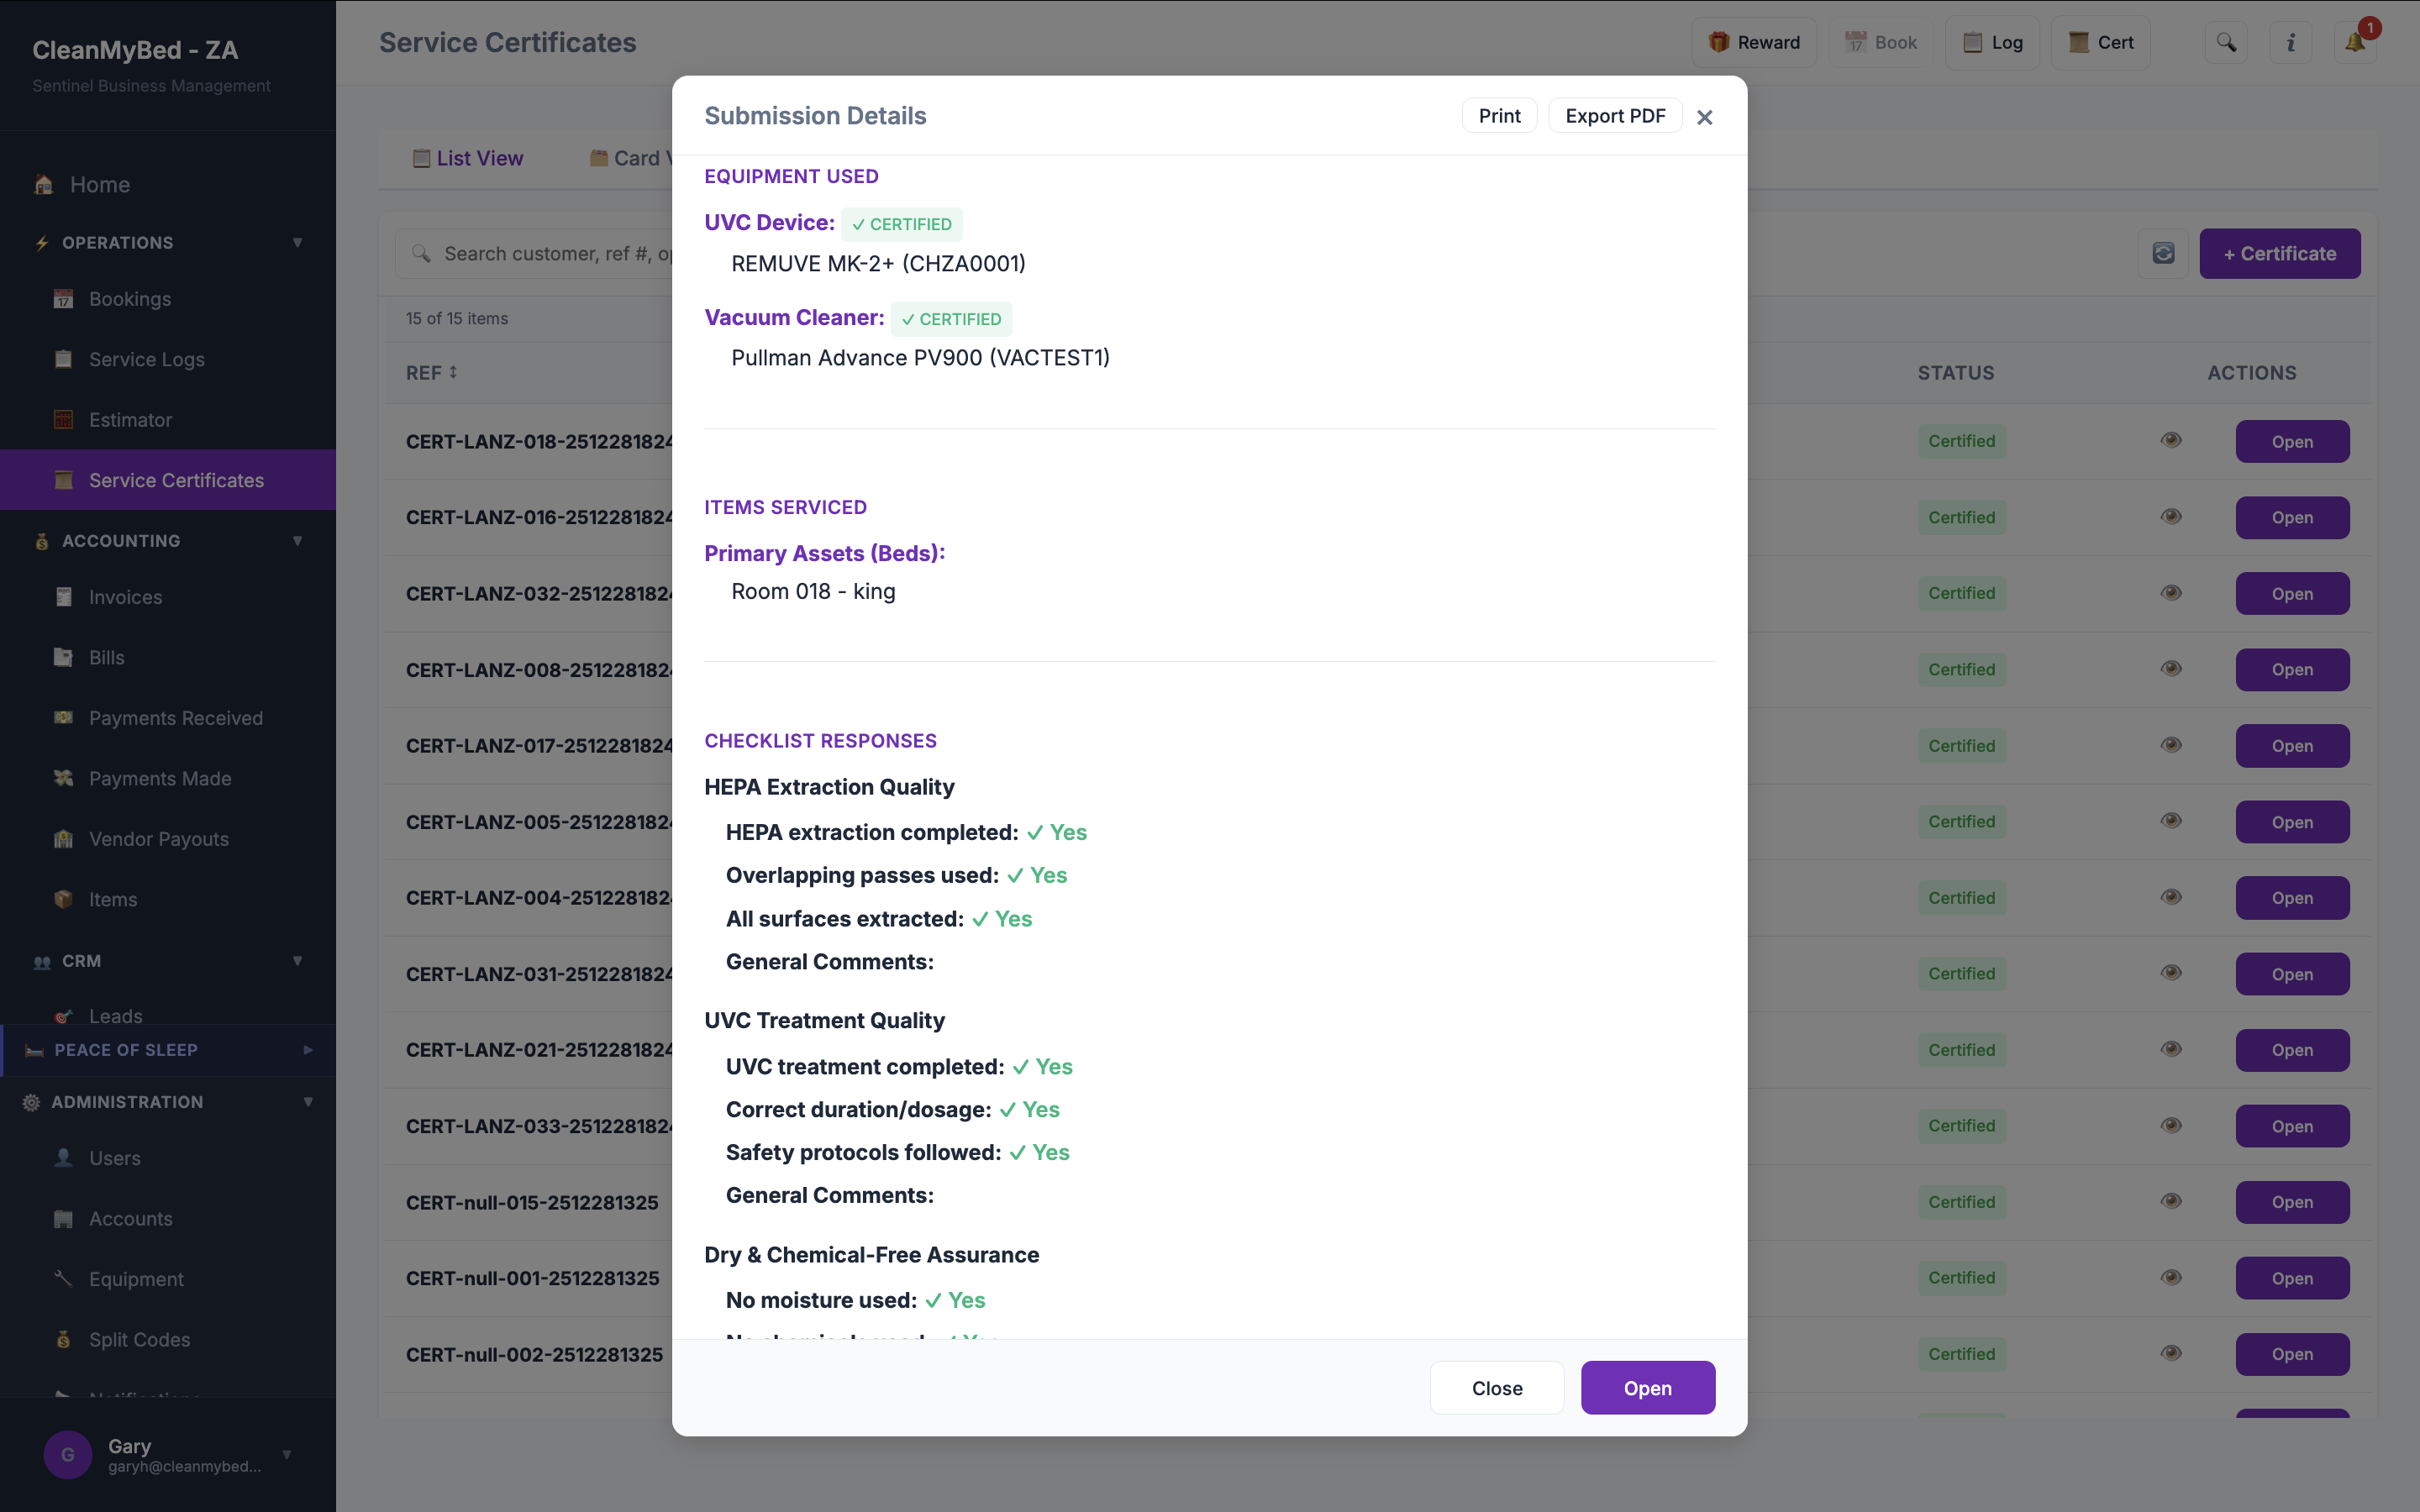Click eye icon for CERT-LANZ-018 row
The image size is (2420, 1512).
pos(2171,441)
